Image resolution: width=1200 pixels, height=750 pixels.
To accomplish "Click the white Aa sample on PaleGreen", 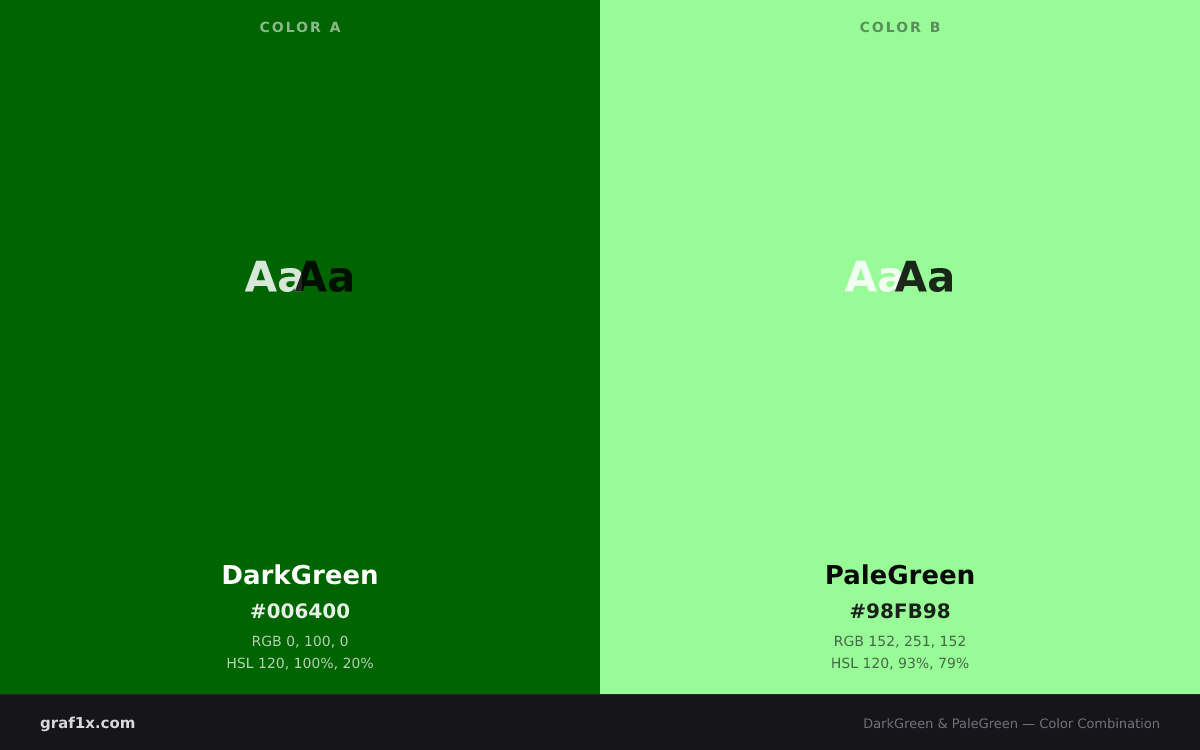I will point(872,277).
